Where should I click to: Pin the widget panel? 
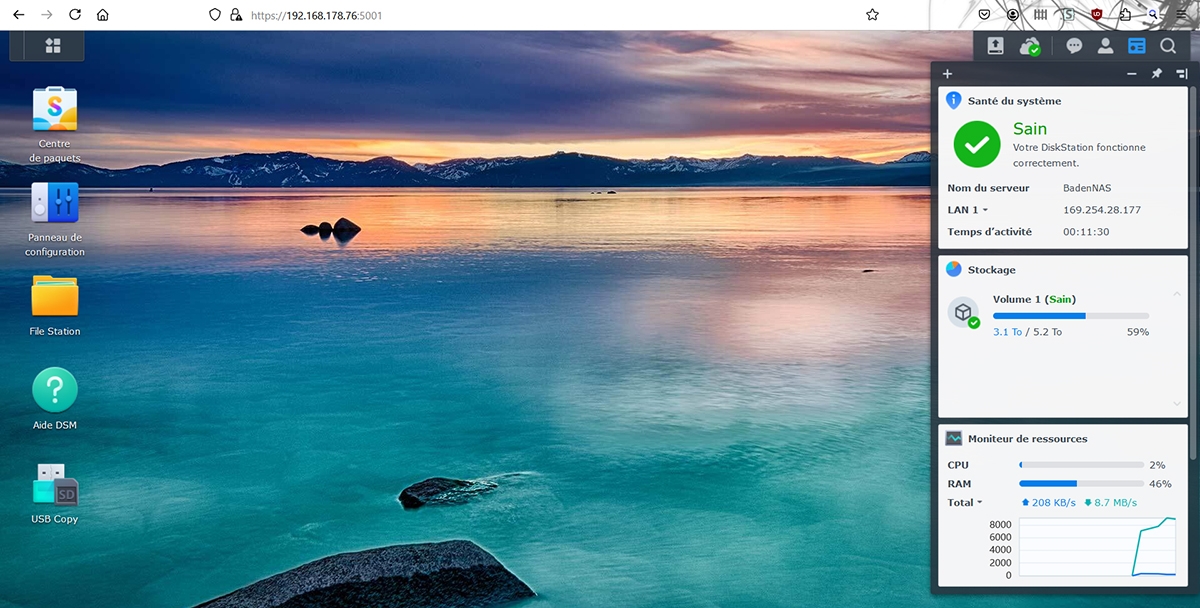click(x=1157, y=74)
